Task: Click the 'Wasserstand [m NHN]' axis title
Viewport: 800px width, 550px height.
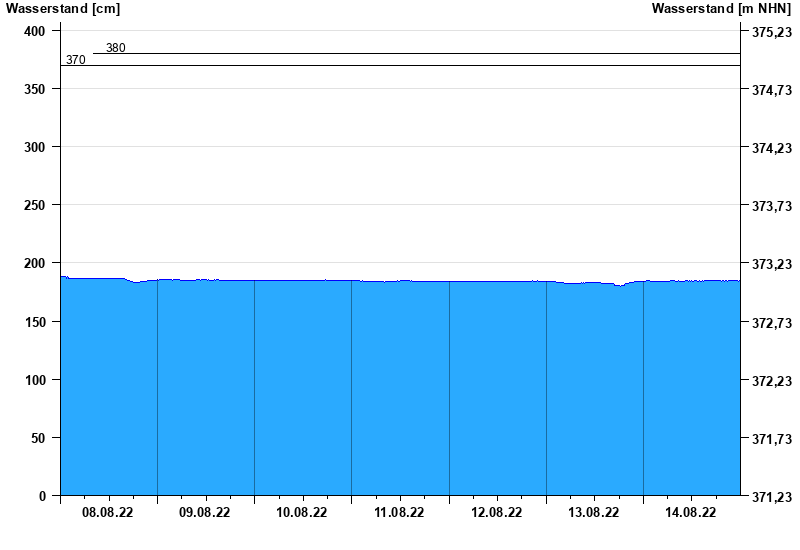Action: click(x=721, y=9)
